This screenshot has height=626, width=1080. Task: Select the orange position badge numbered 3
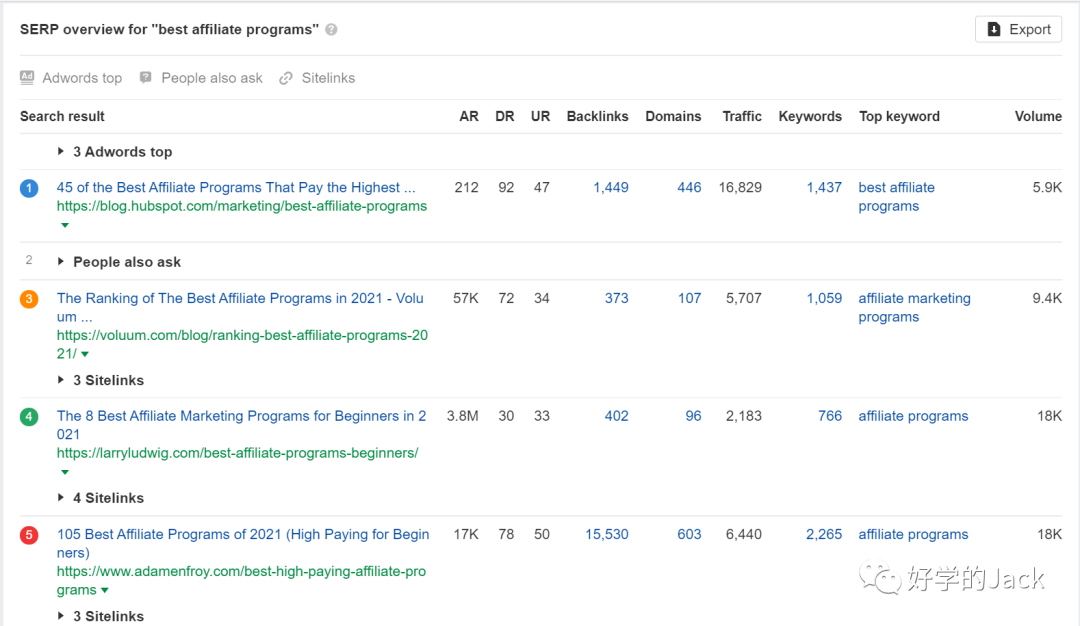[x=28, y=298]
